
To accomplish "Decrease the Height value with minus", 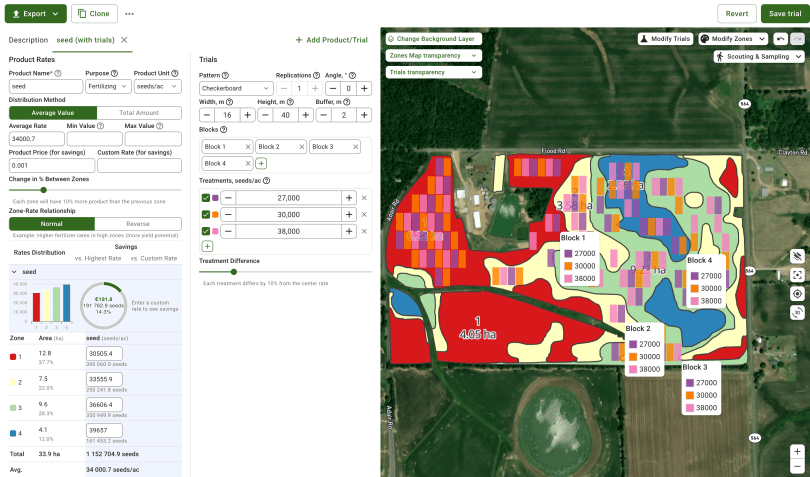I will [x=266, y=115].
